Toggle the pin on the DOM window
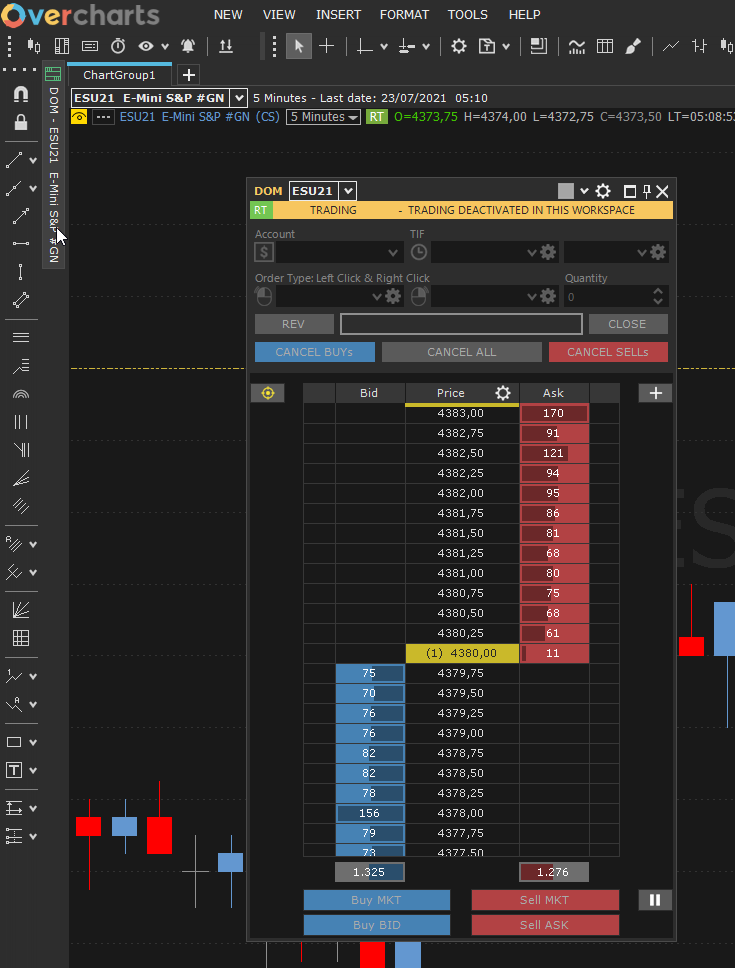The width and height of the screenshot is (735, 968). [647, 191]
